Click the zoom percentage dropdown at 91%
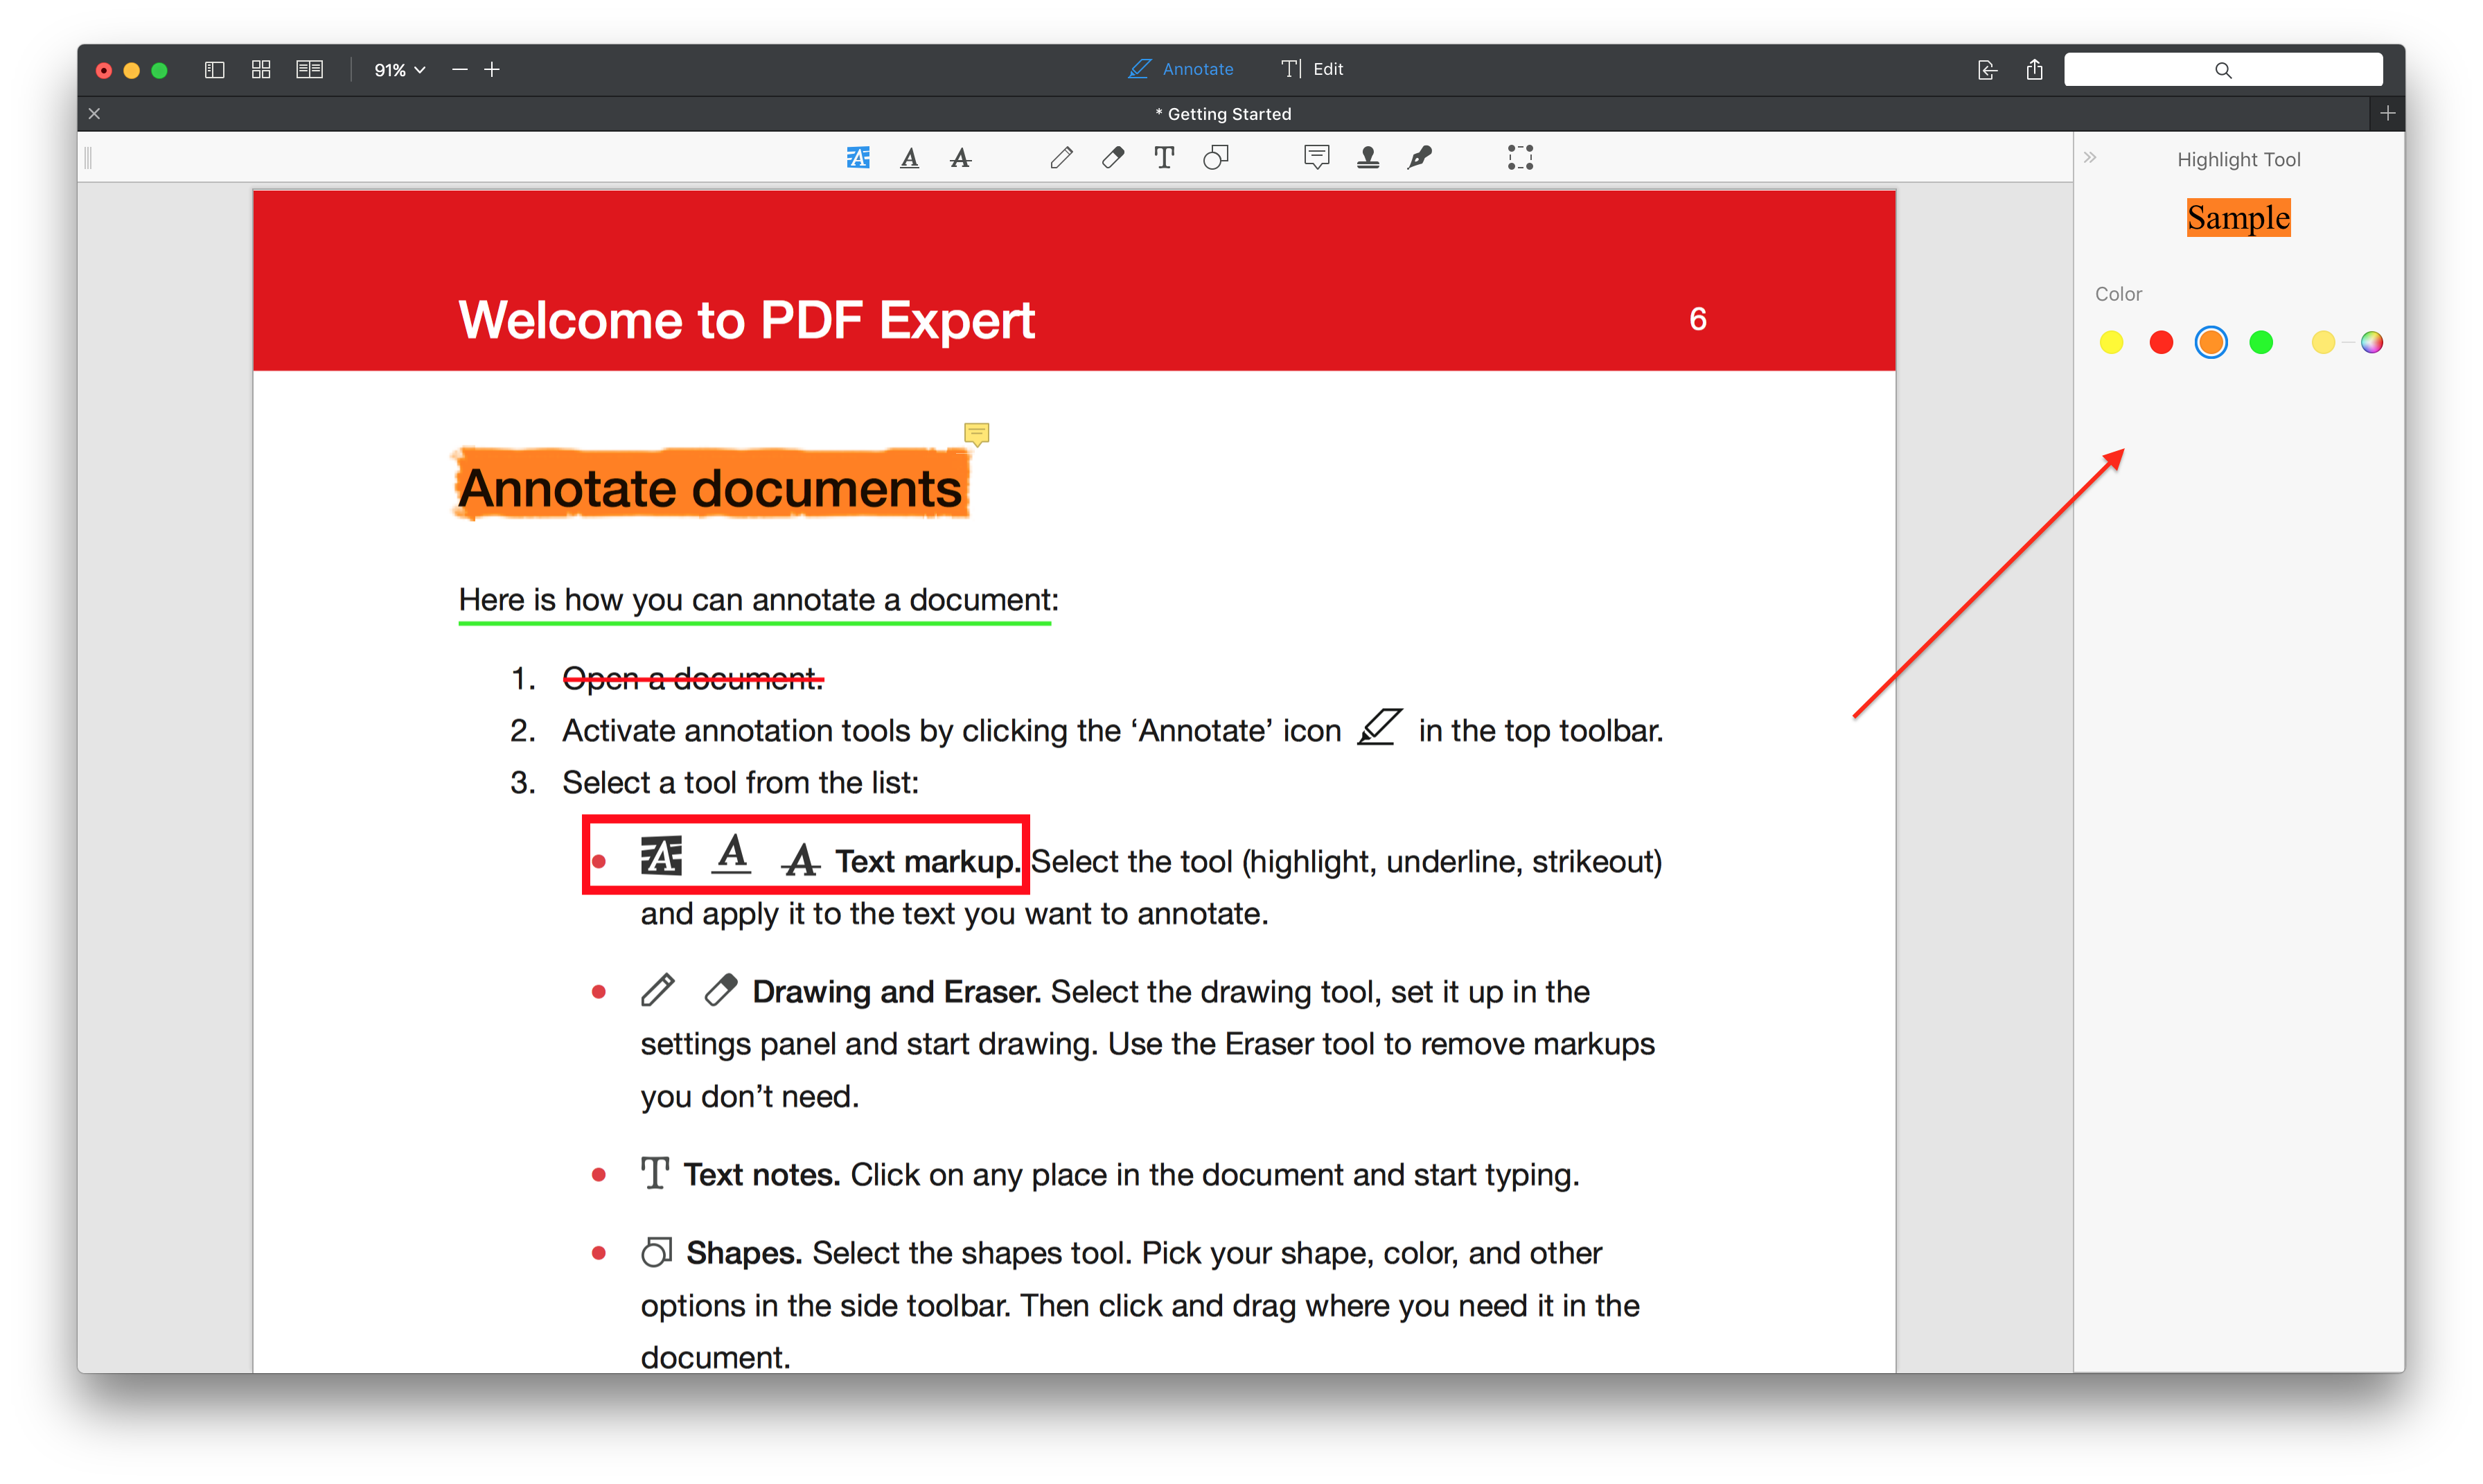This screenshot has height=1484, width=2483. (398, 69)
